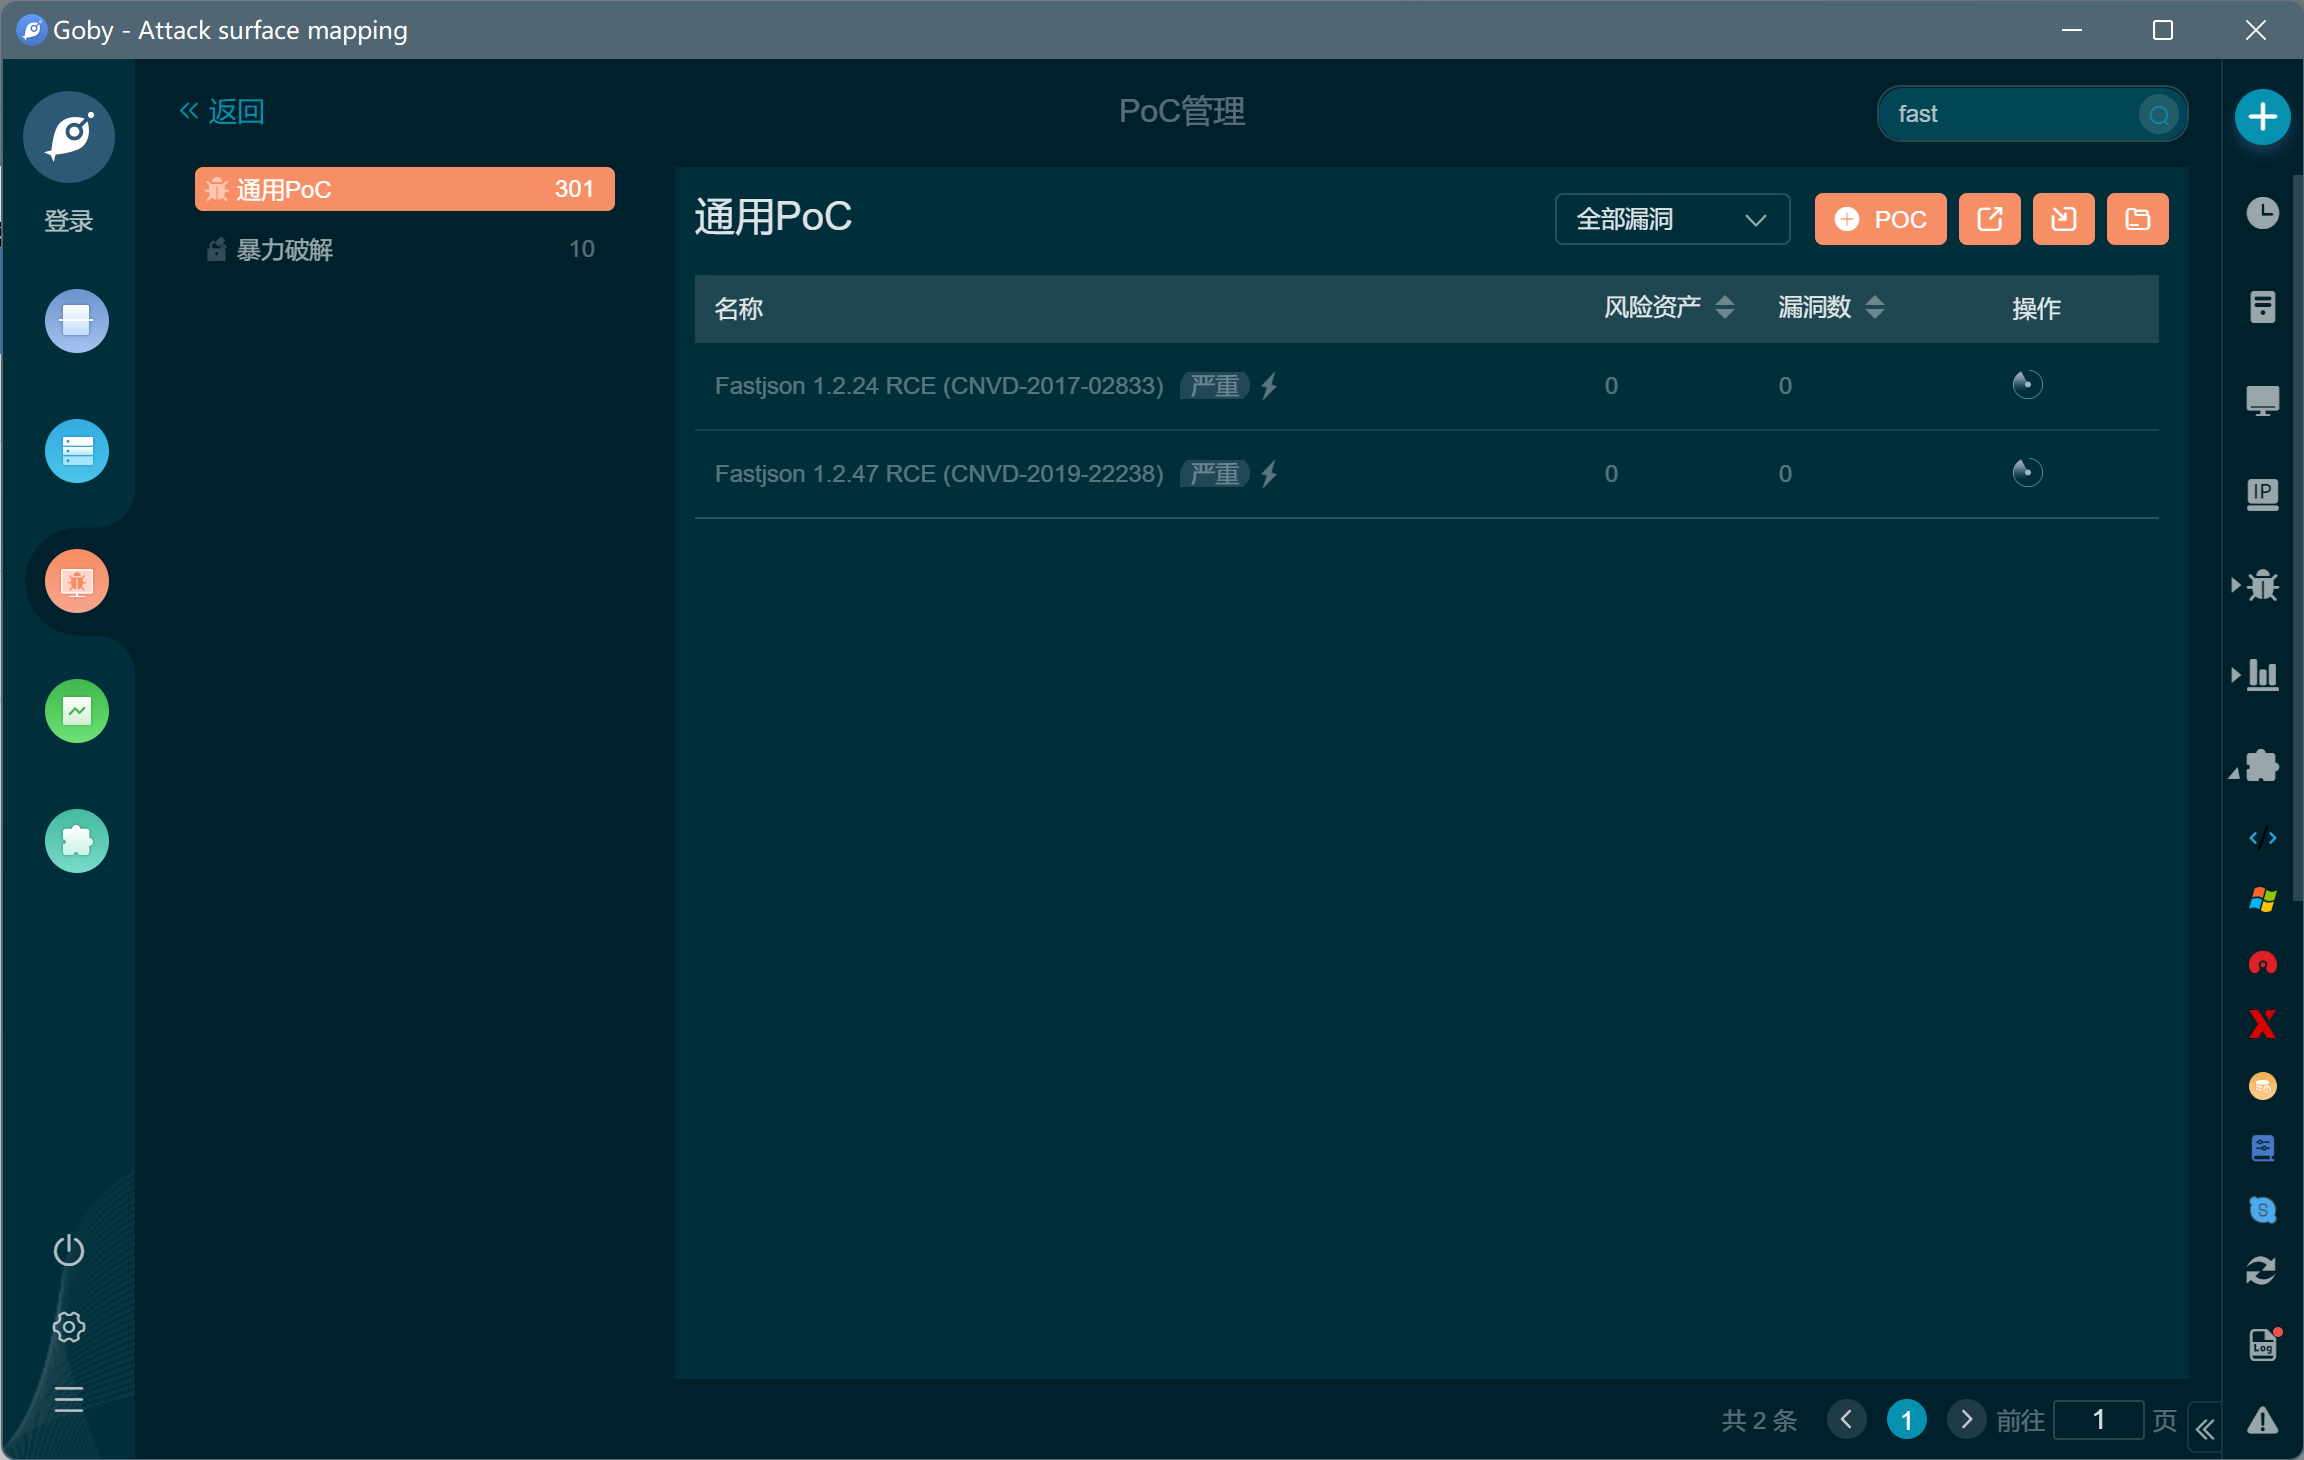Open the history clock icon
The height and width of the screenshot is (1460, 2304).
tap(2263, 213)
